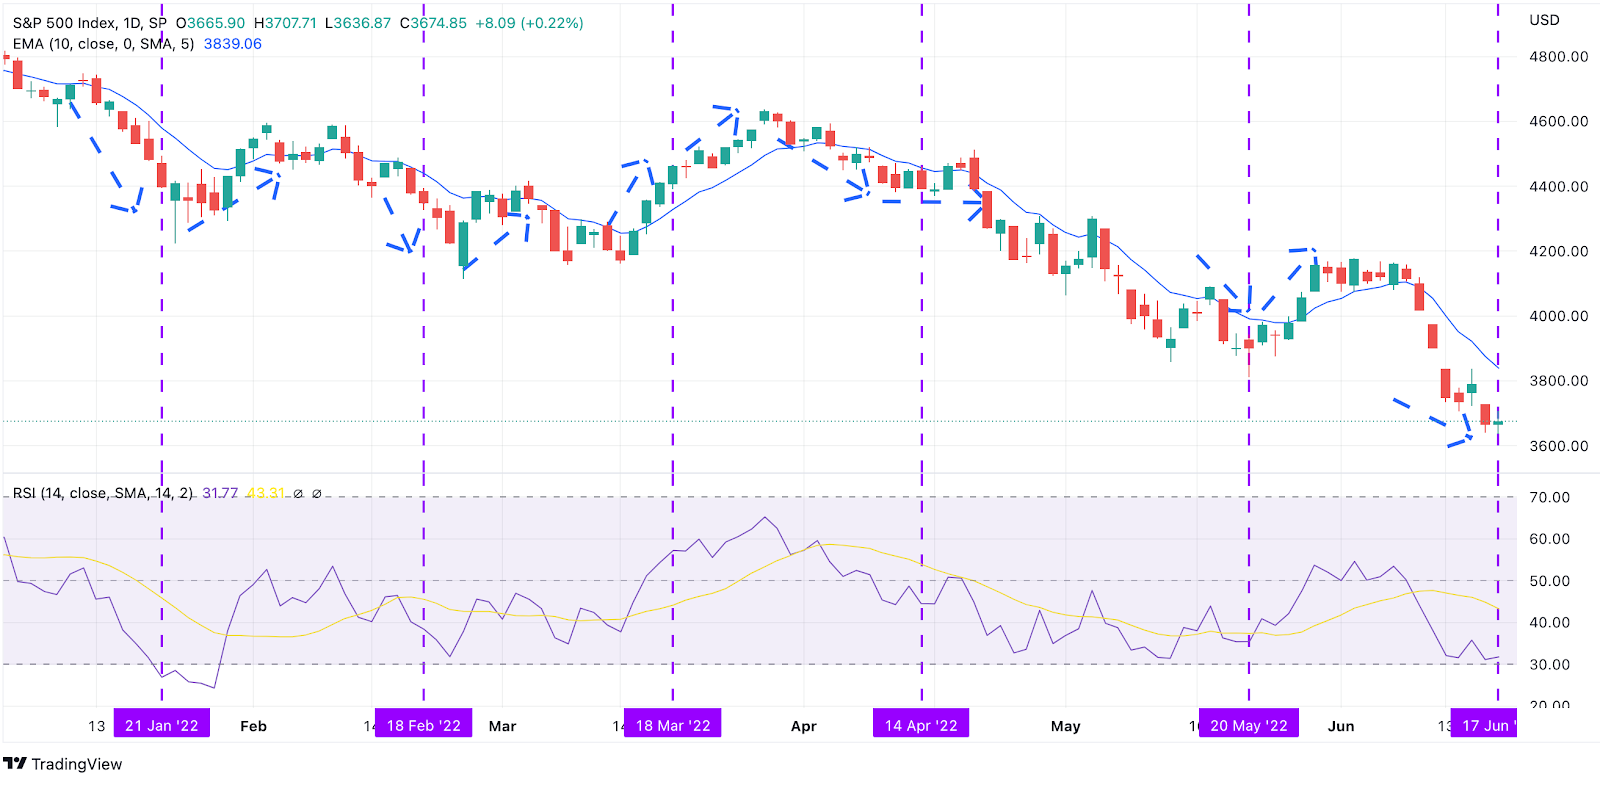Select the 18 Mar '22 date marker
The width and height of the screenshot is (1600, 785).
click(x=673, y=724)
